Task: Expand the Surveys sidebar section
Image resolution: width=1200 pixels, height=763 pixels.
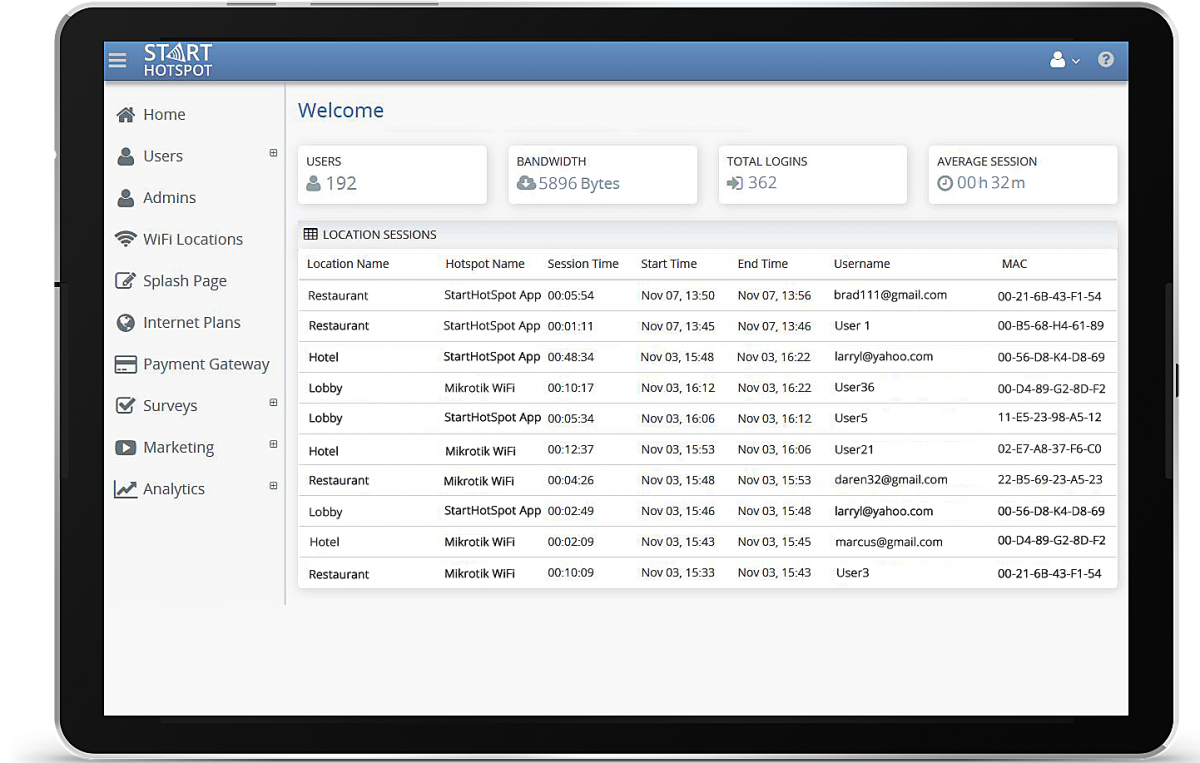Action: click(272, 403)
